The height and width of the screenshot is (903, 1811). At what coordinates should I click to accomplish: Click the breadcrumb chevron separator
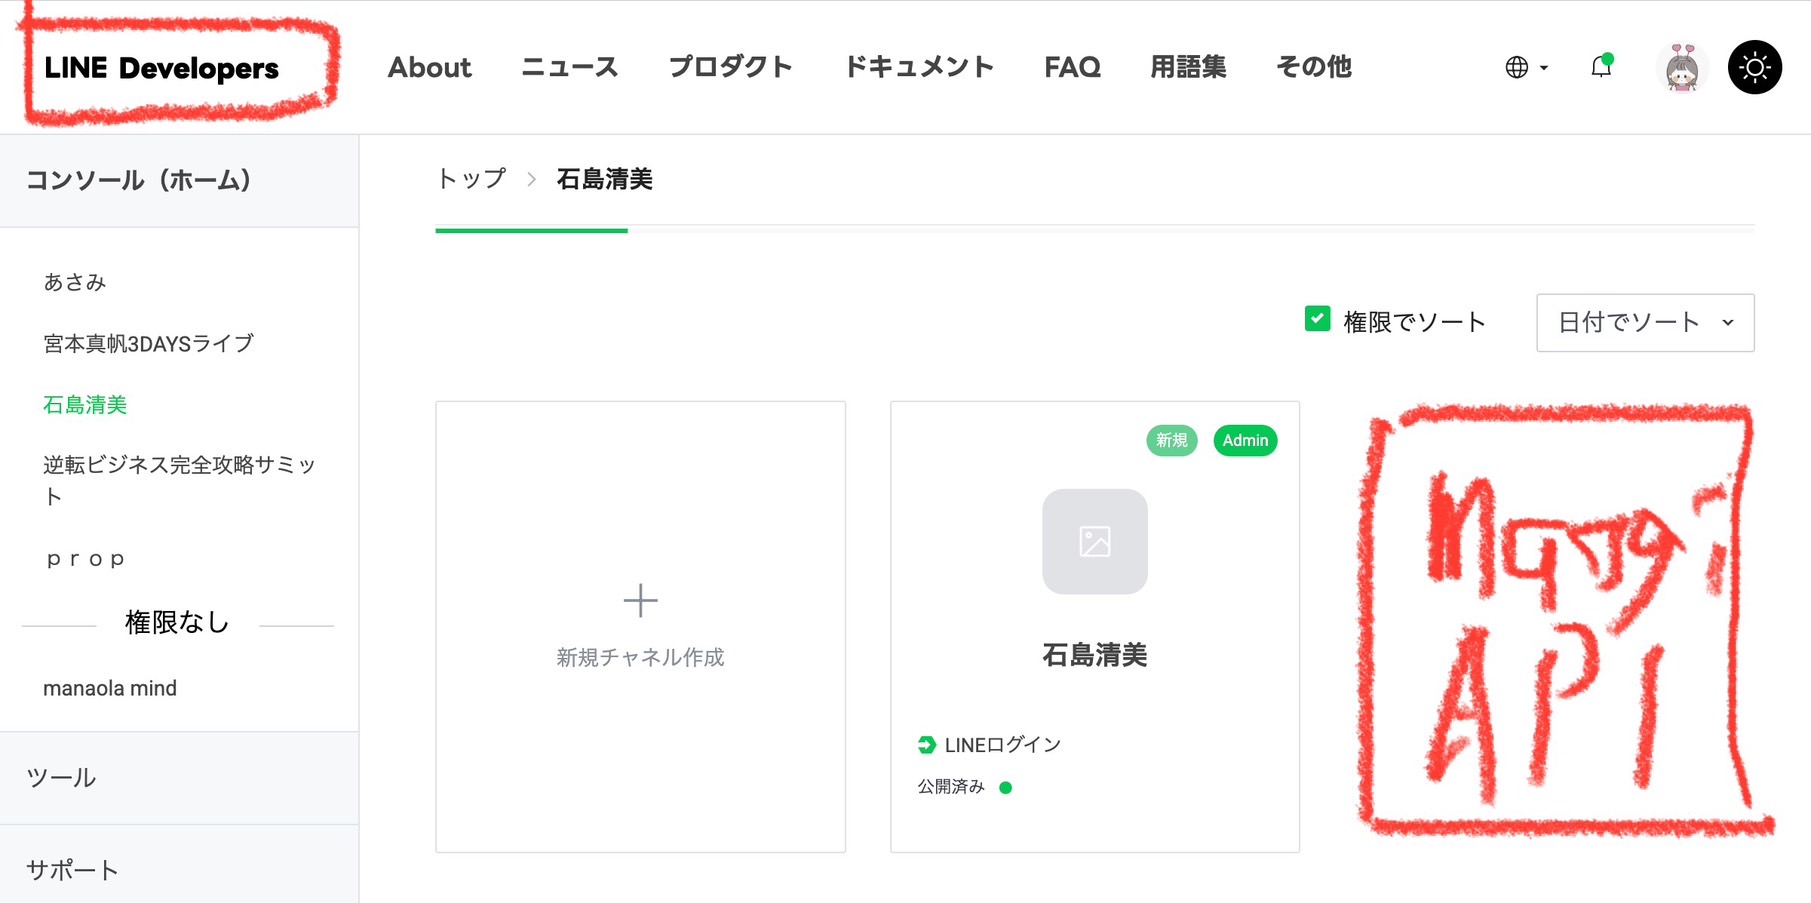coord(532,179)
